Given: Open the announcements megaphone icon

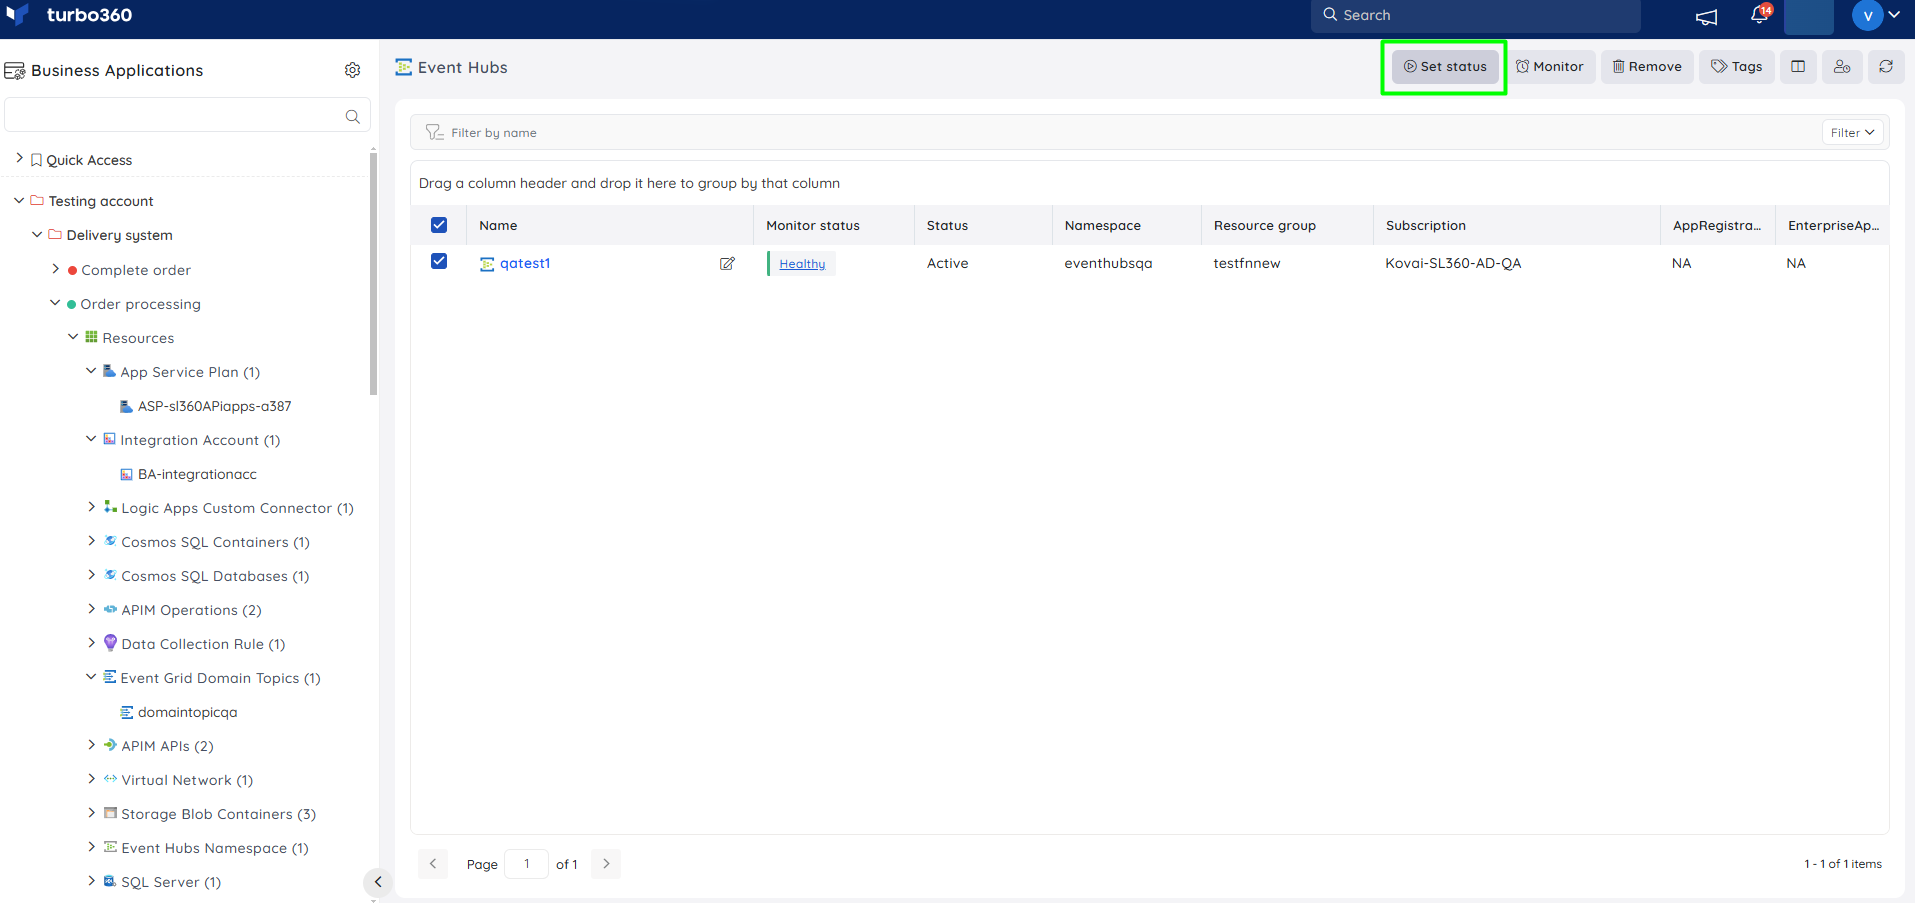Looking at the screenshot, I should tap(1706, 17).
